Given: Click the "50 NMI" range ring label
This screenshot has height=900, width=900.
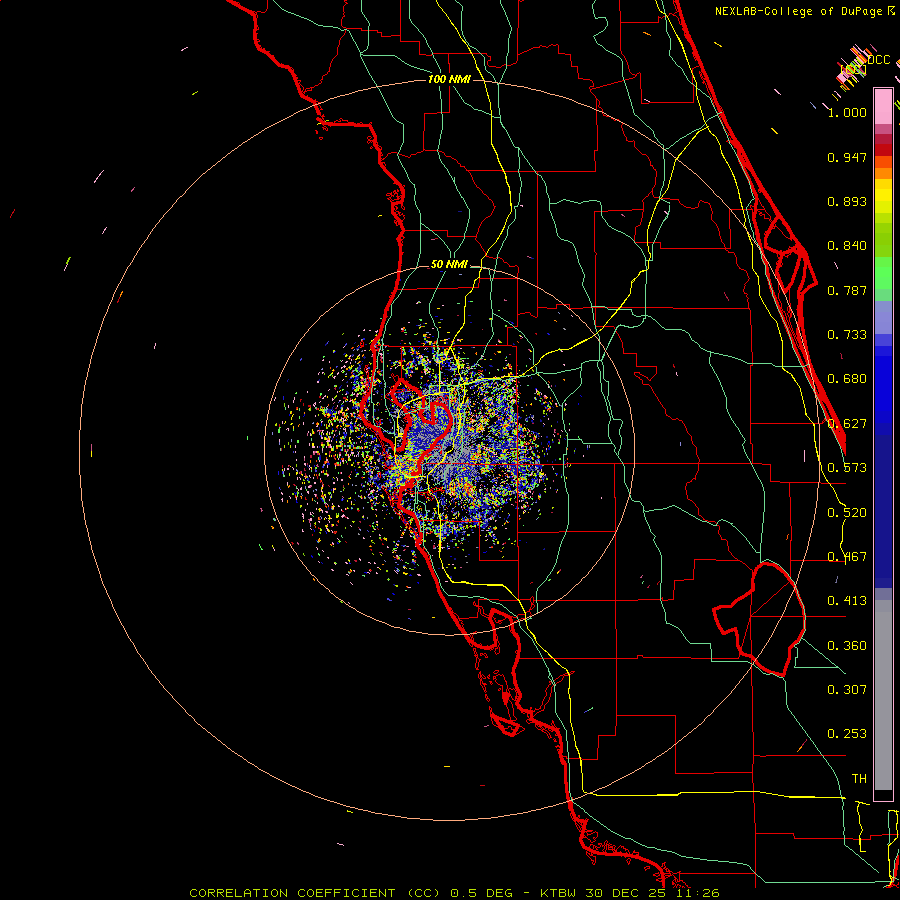Looking at the screenshot, I should (449, 264).
